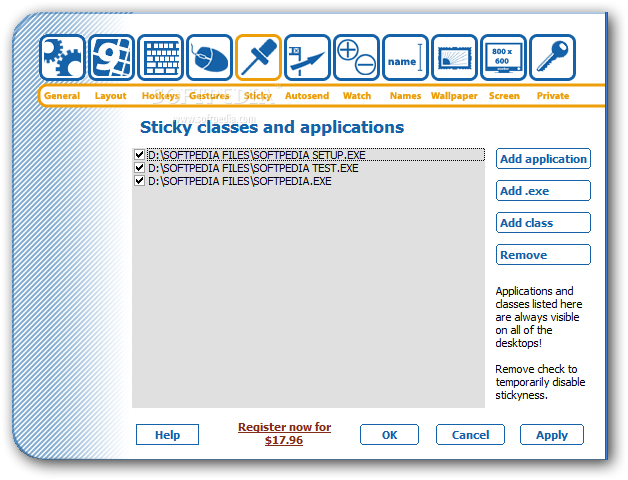The height and width of the screenshot is (480, 628).
Task: Select the Layout grid icon
Action: click(111, 57)
